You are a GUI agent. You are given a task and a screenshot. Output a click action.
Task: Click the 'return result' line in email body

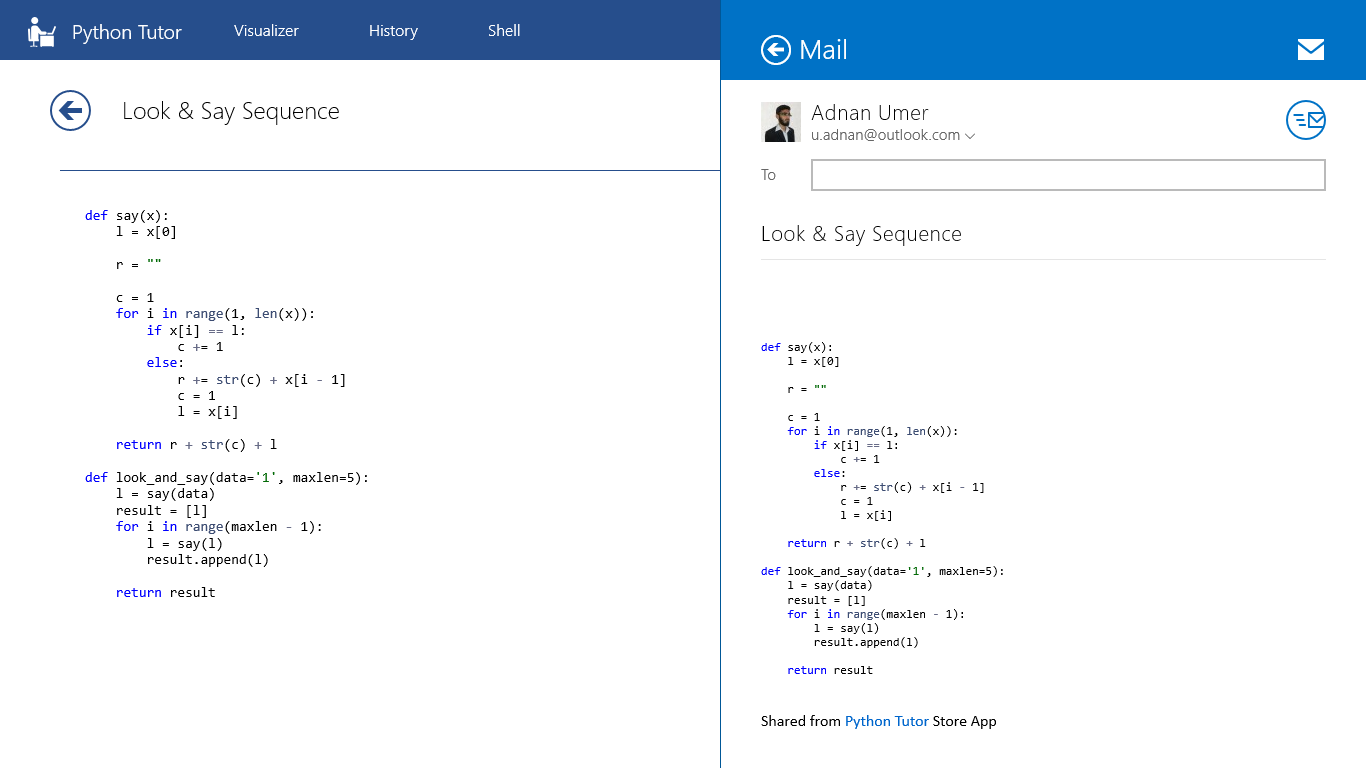(x=830, y=670)
